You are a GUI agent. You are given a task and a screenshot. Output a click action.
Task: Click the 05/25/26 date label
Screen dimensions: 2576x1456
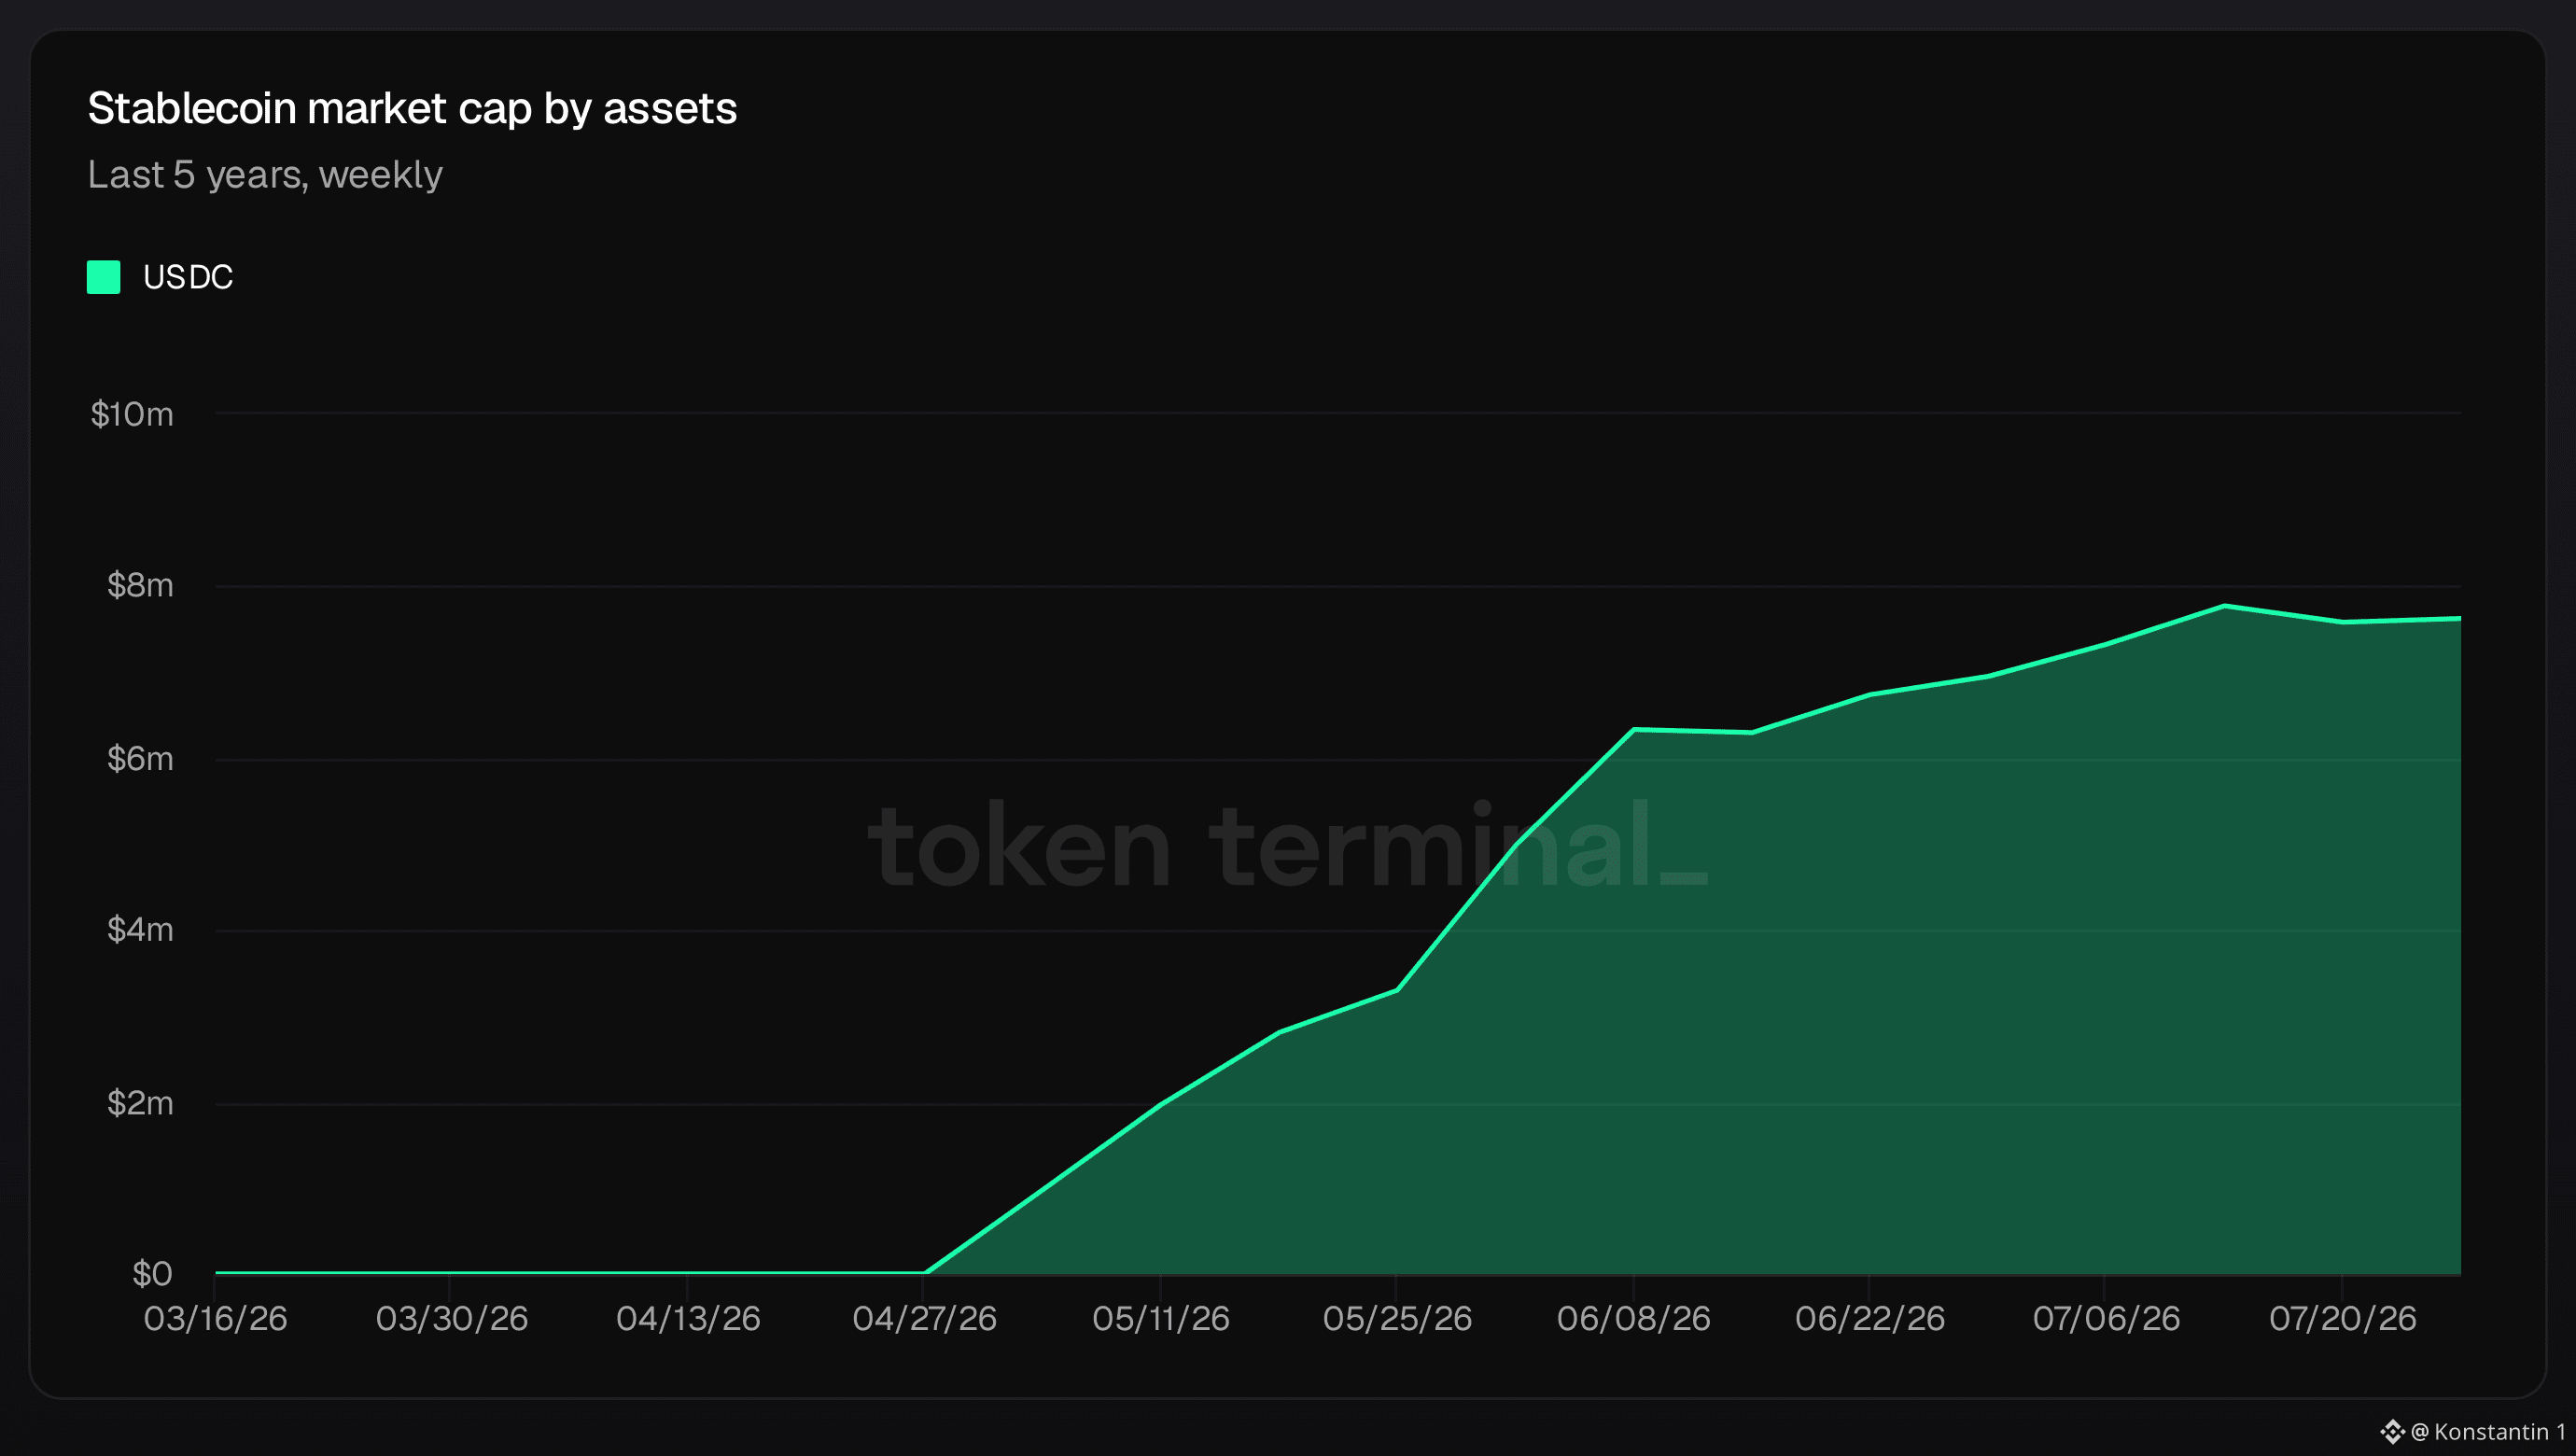click(1397, 1319)
